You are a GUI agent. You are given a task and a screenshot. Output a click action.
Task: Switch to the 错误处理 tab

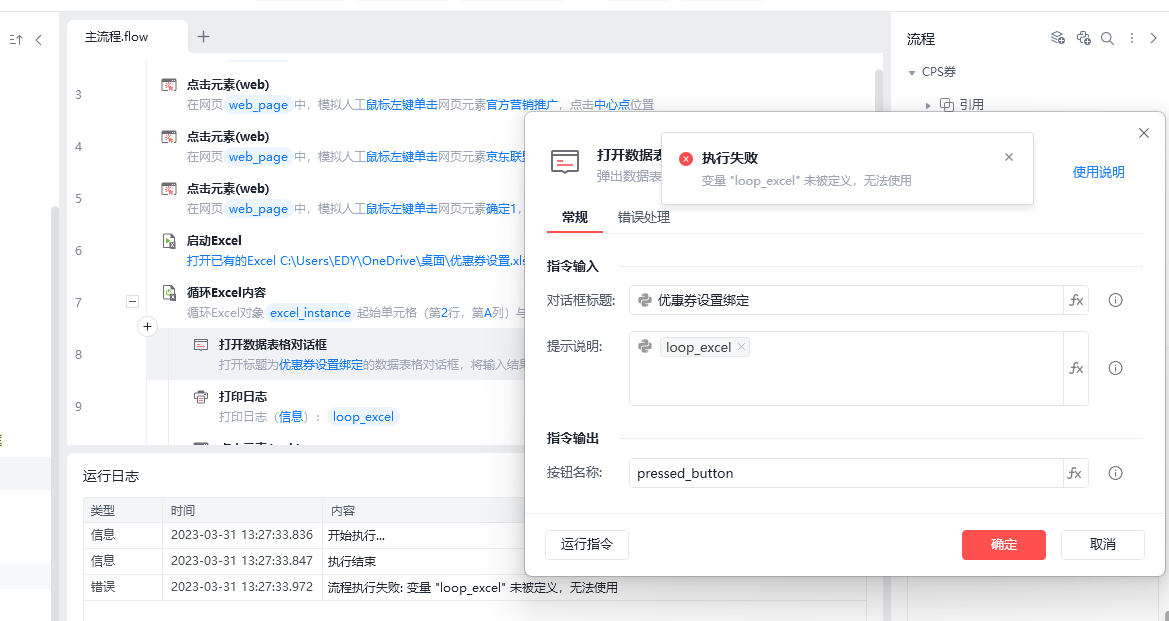pyautogui.click(x=644, y=218)
